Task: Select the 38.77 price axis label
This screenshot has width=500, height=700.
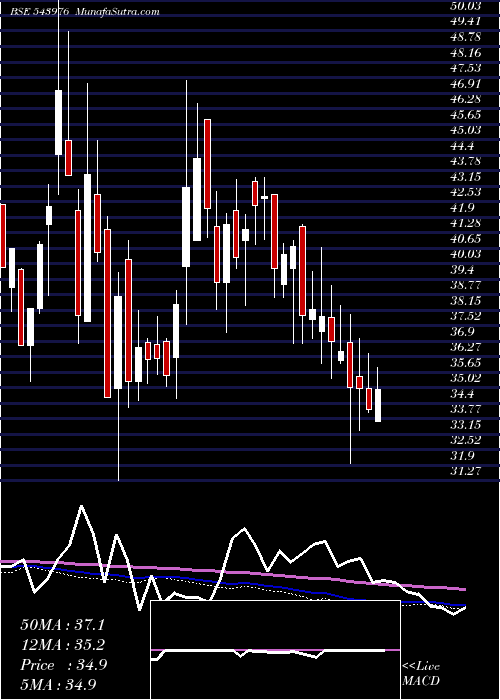Action: pyautogui.click(x=465, y=285)
